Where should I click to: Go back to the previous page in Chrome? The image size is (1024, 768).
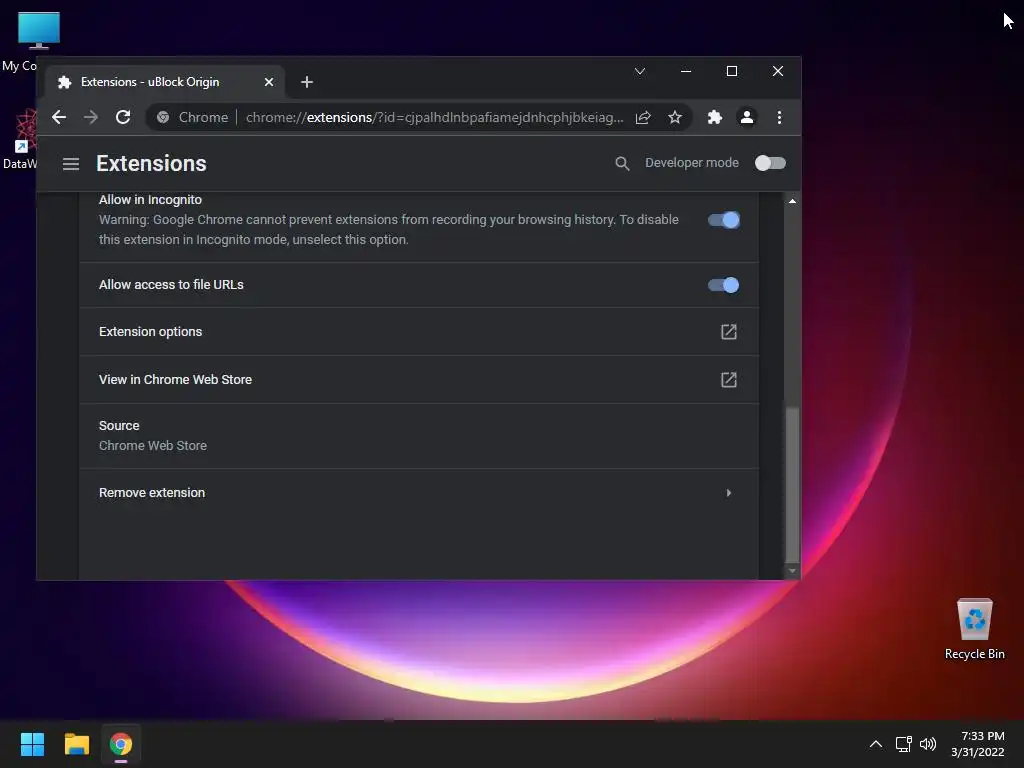[59, 118]
